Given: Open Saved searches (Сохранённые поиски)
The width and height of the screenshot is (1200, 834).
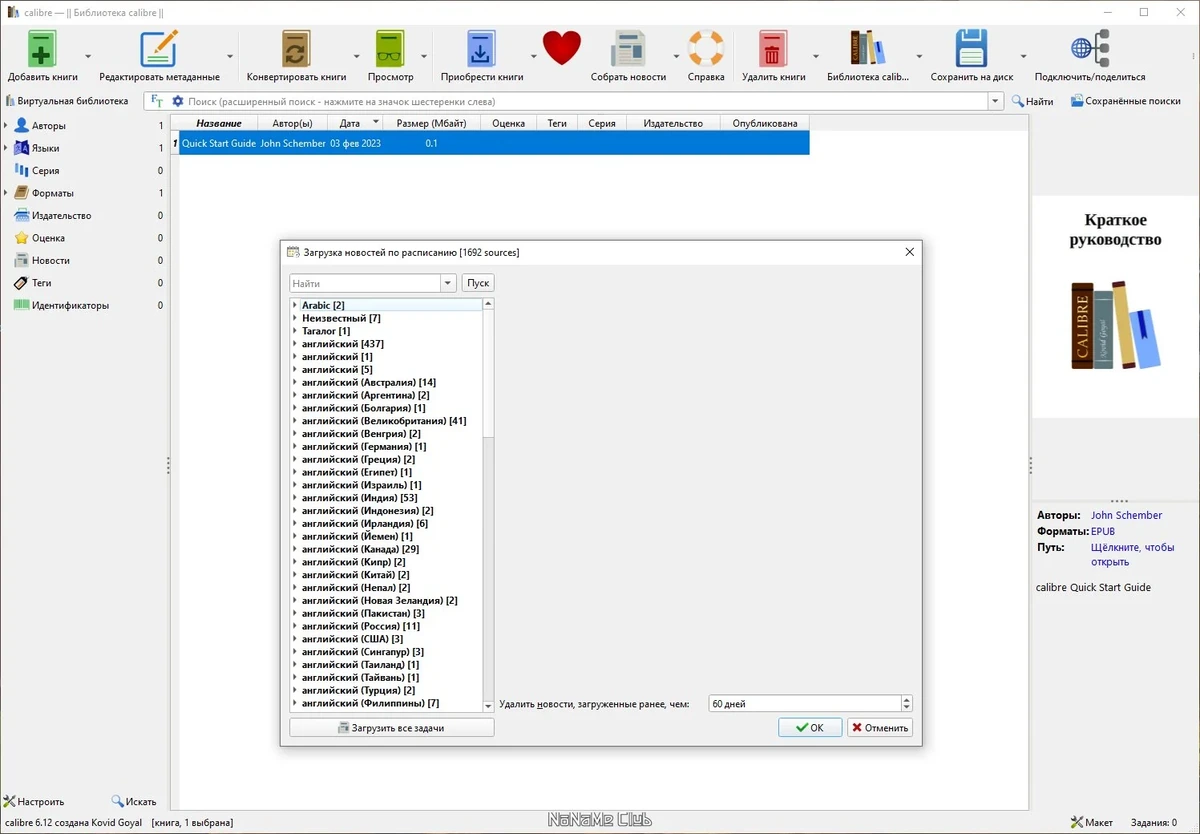Looking at the screenshot, I should click(1125, 101).
